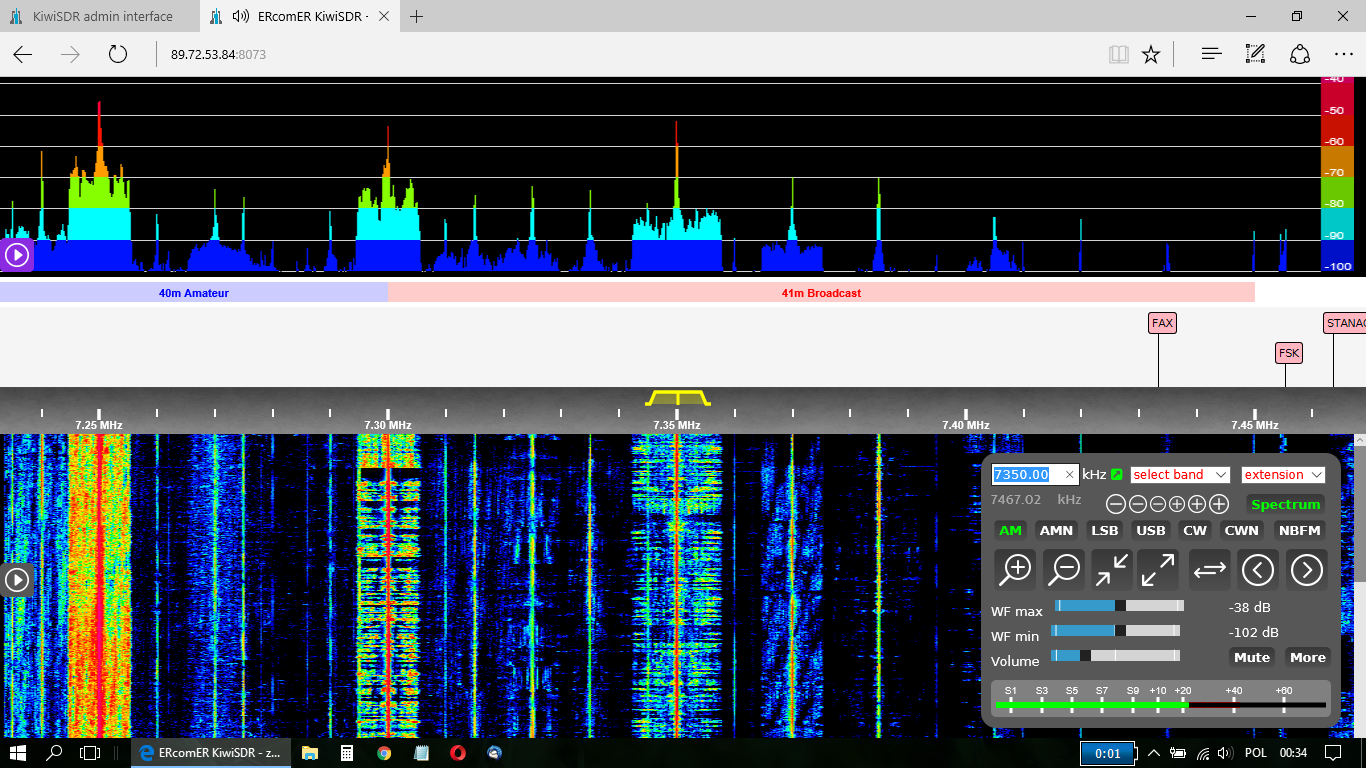Click the max zoom in arrows icon
Image resolution: width=1366 pixels, height=768 pixels.
1111,570
